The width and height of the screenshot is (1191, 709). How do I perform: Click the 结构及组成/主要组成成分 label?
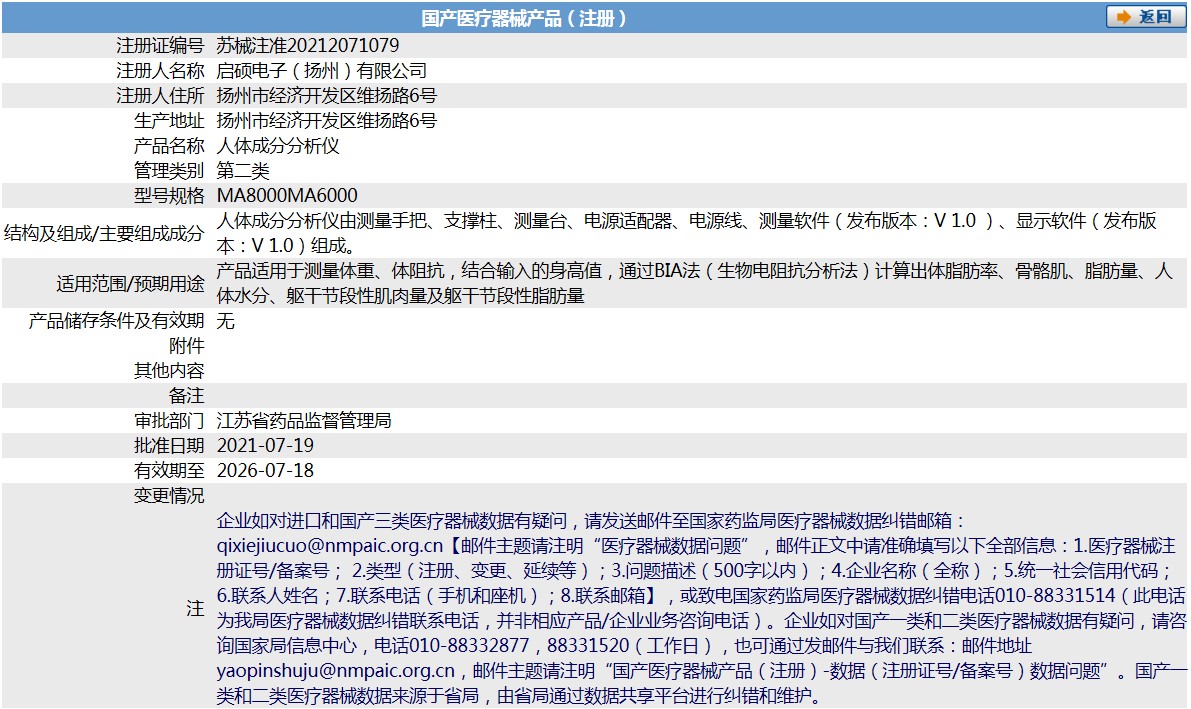(104, 233)
